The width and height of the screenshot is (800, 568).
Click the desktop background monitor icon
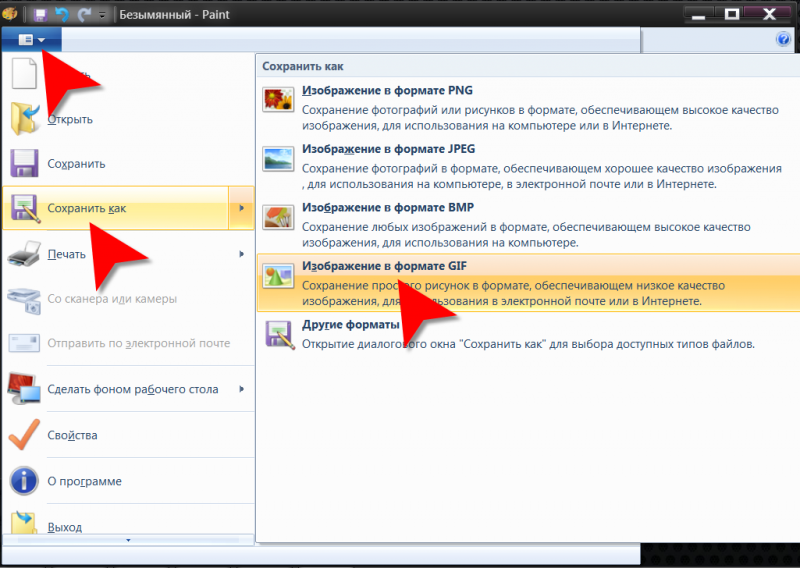pos(24,389)
